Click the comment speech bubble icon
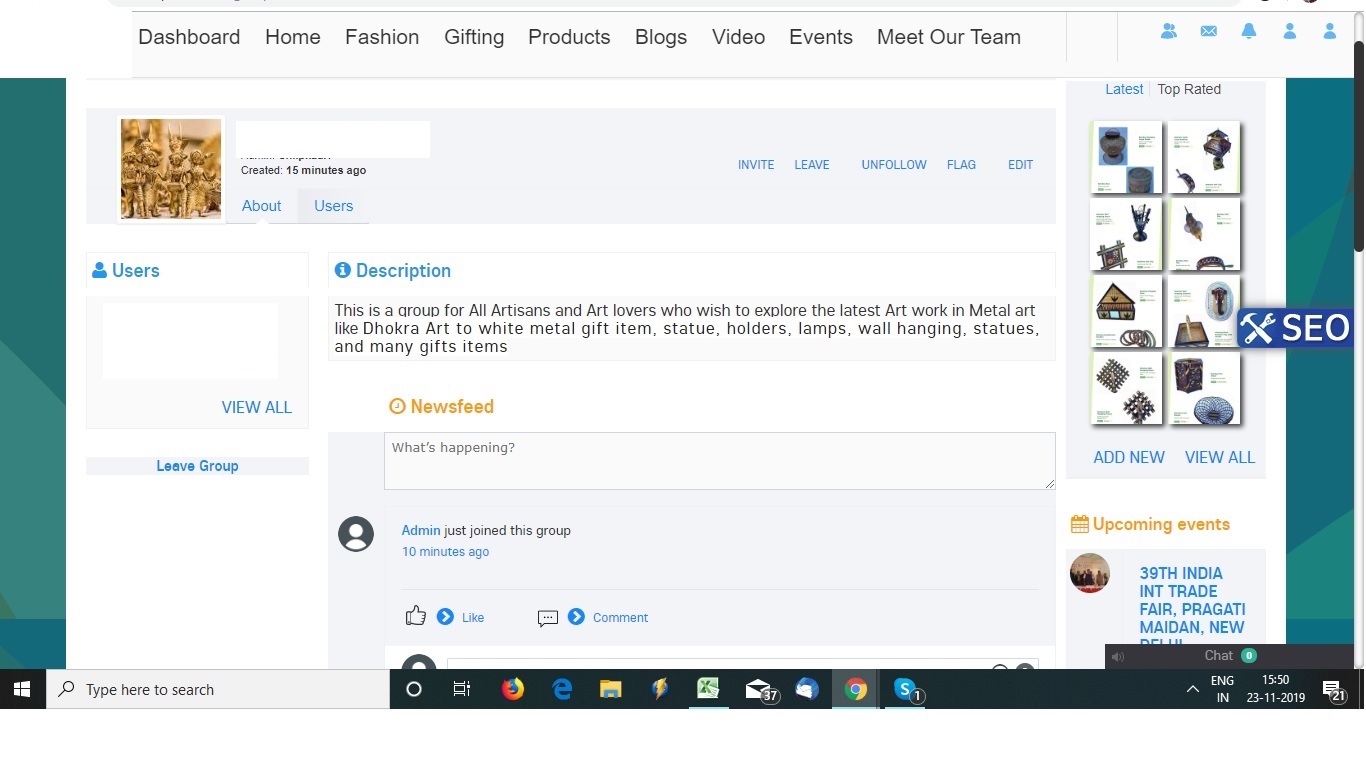 (547, 618)
